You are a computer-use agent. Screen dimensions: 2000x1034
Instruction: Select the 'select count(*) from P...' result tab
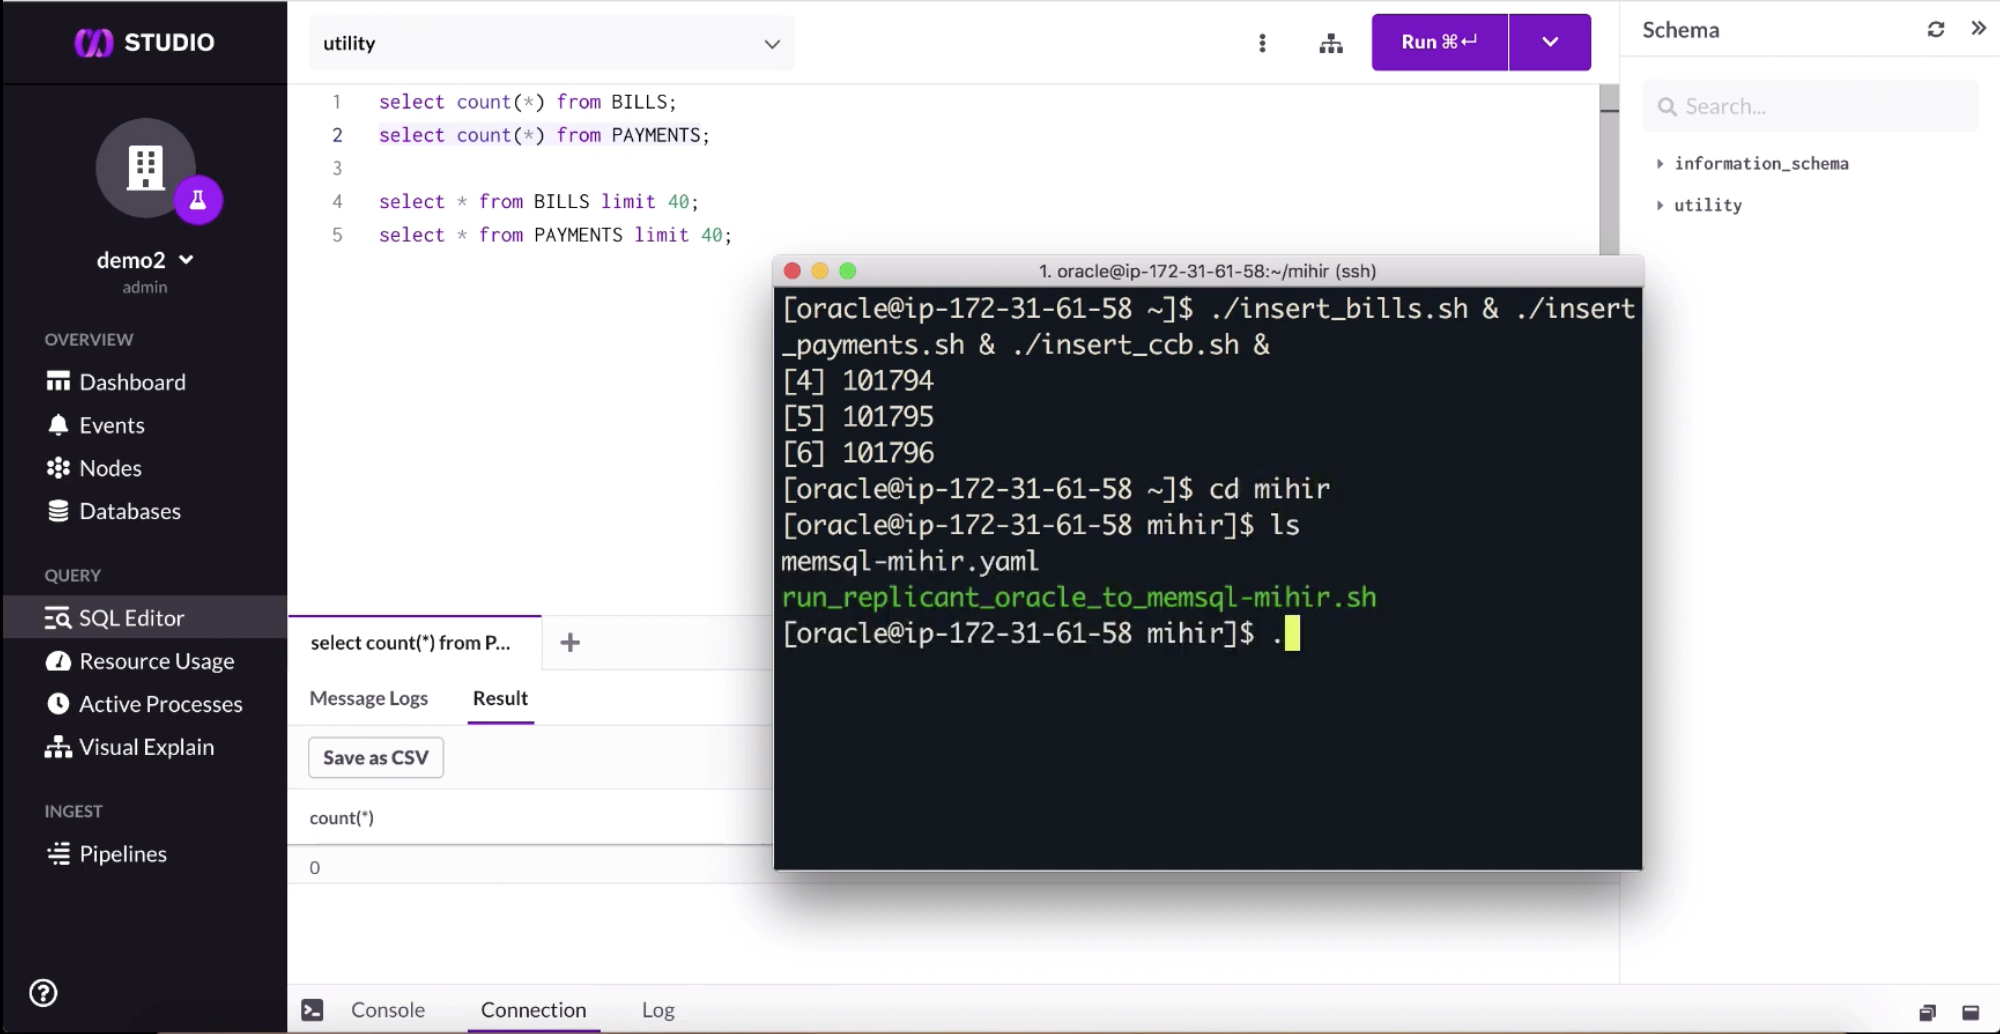click(x=414, y=643)
